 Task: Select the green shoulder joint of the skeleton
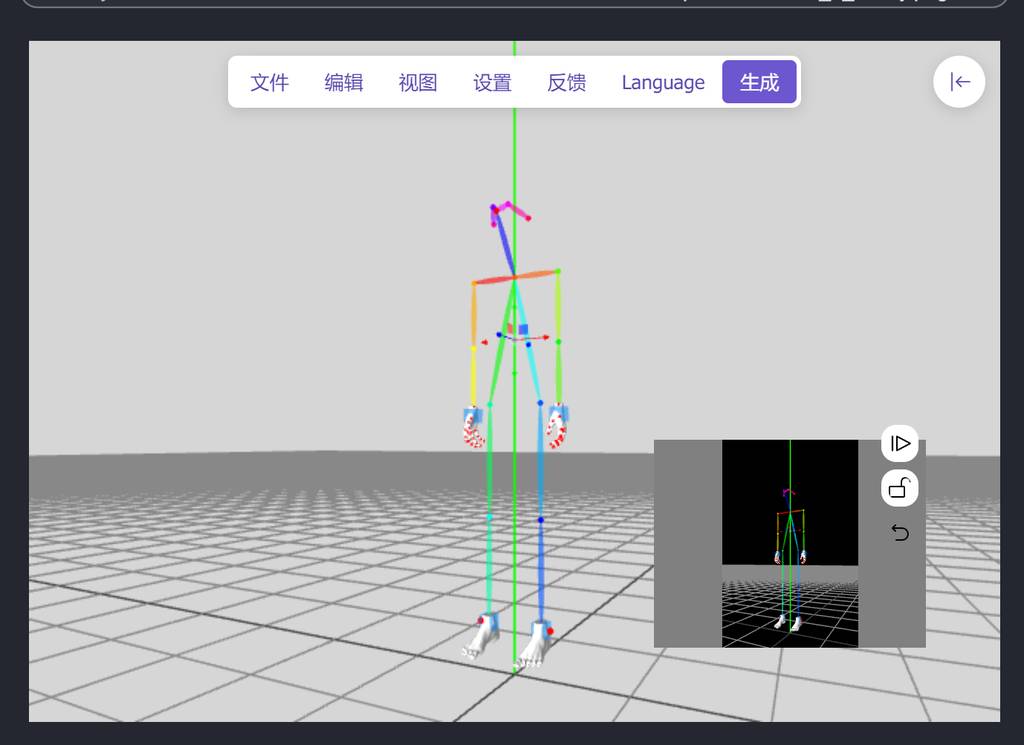(x=558, y=271)
